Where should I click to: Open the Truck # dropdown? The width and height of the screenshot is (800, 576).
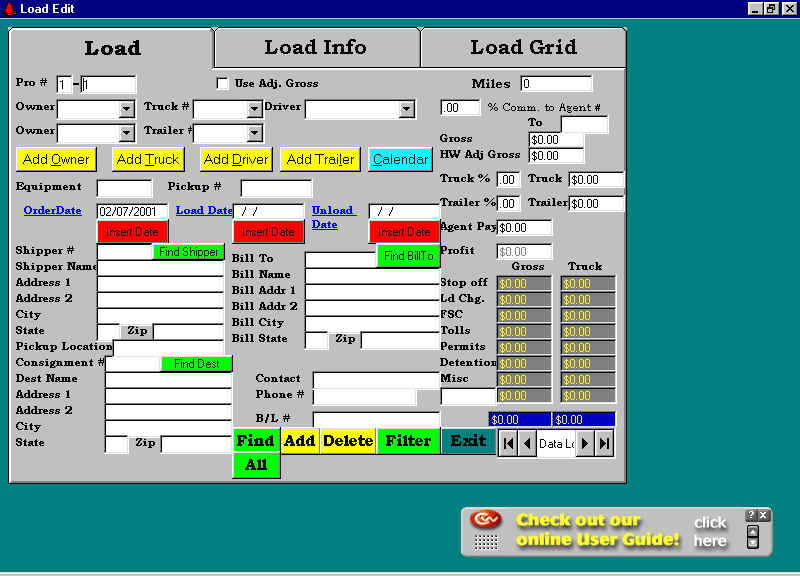(x=254, y=109)
